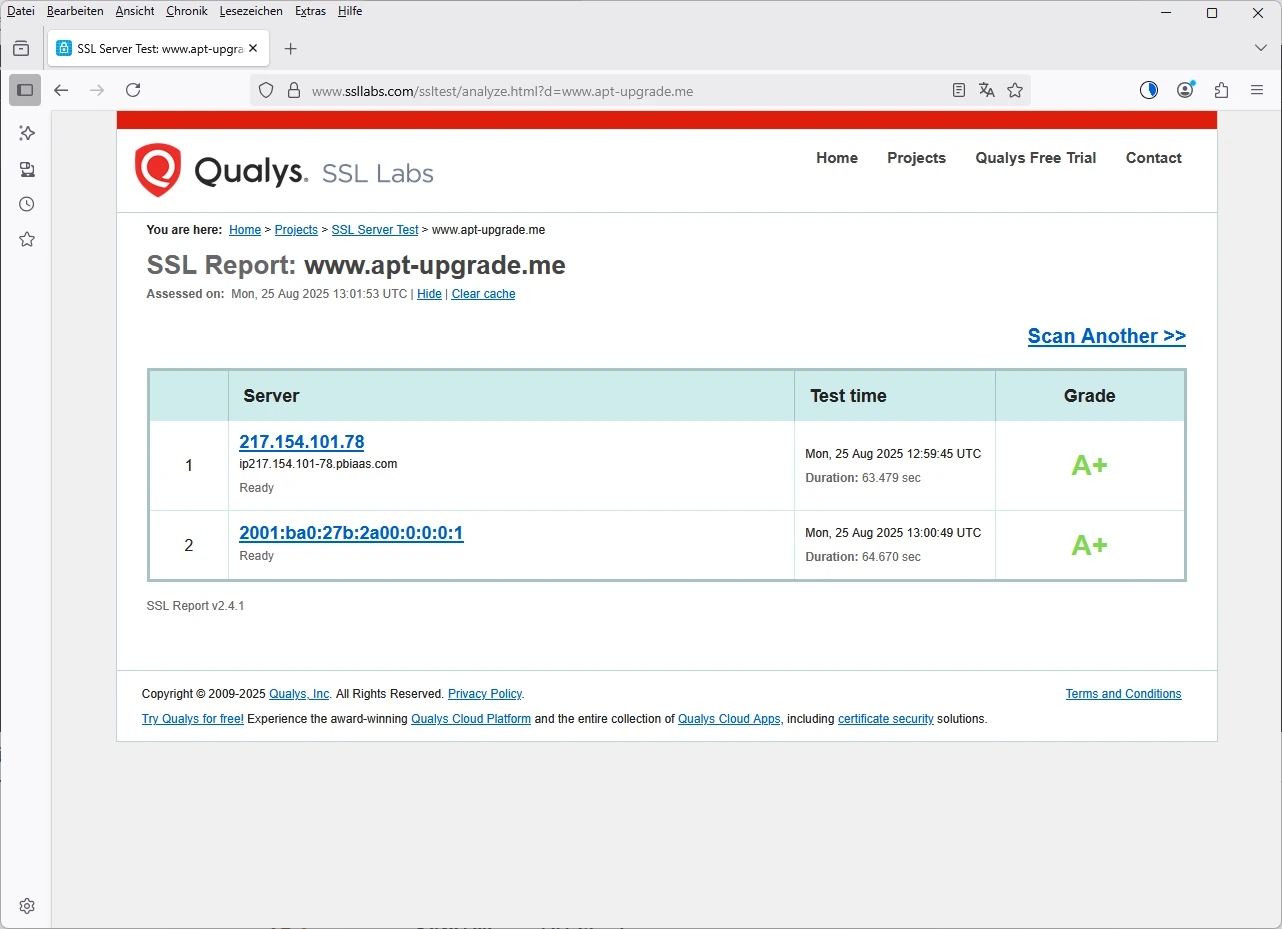Open the Bearbeiten menu
Viewport: 1282px width, 929px height.
pos(75,11)
